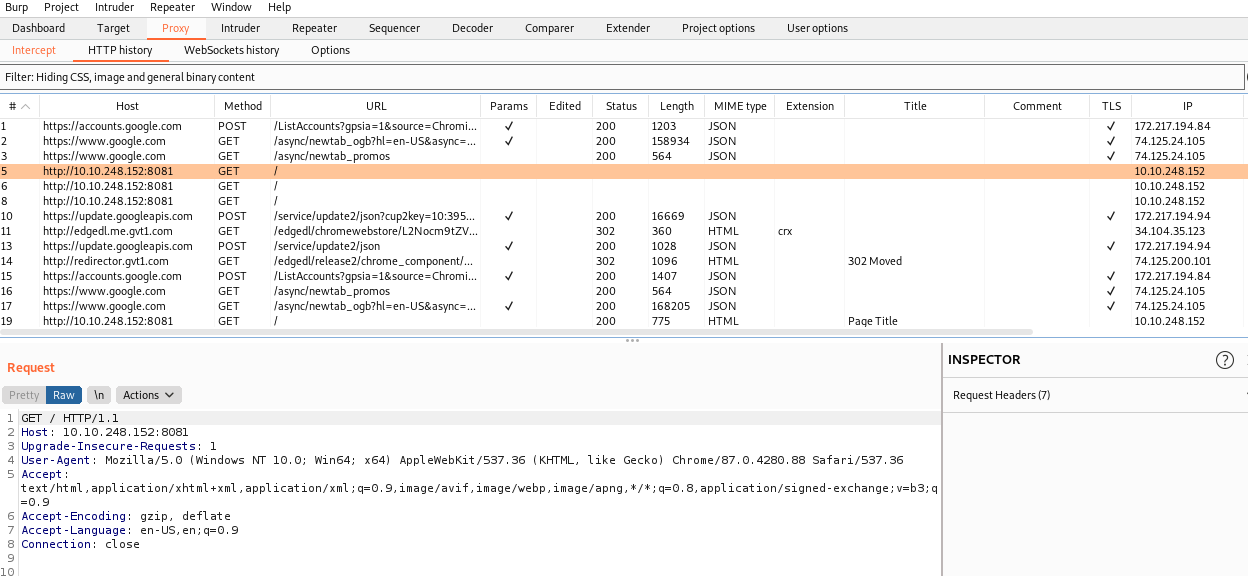Screen dimensions: 1248x576
Task: Open the proxy Options sub-tab
Action: click(x=330, y=50)
